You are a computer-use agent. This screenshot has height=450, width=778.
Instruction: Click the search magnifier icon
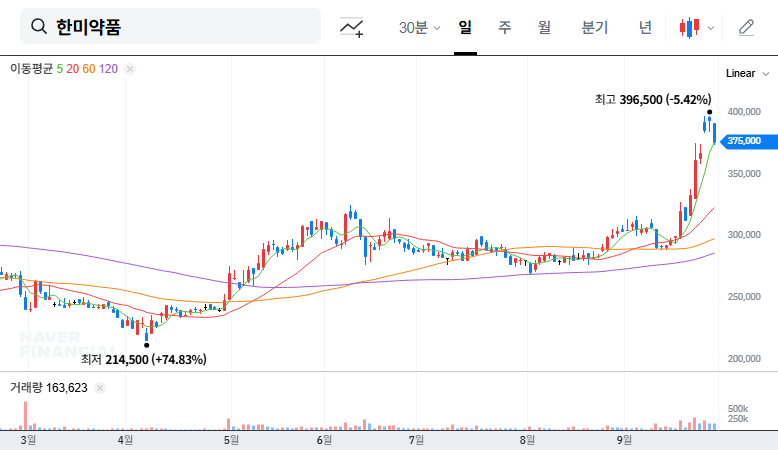click(x=39, y=26)
